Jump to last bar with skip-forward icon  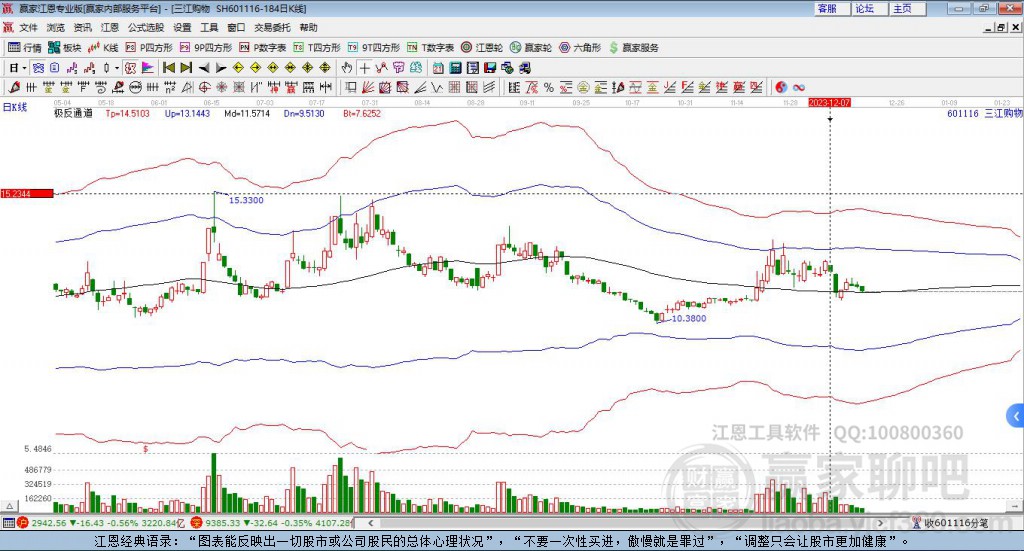click(186, 68)
